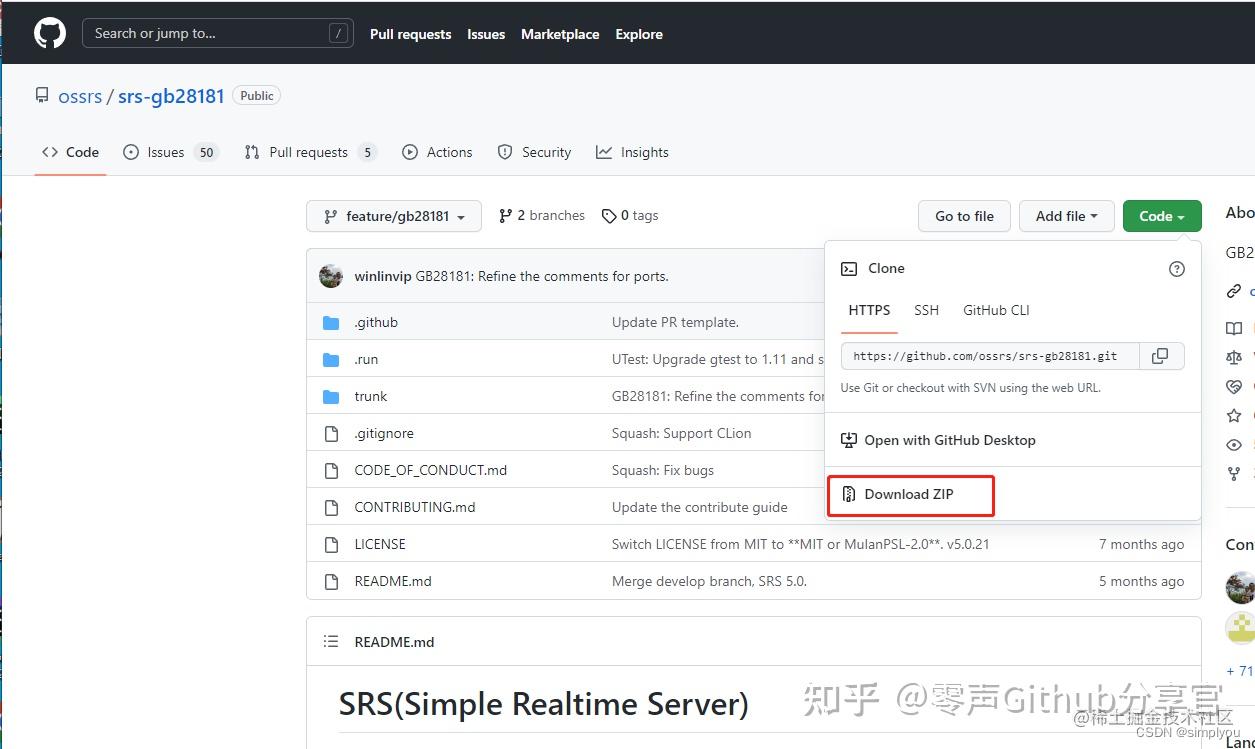Click the Download ZIP option
The image size is (1255, 749).
point(910,494)
